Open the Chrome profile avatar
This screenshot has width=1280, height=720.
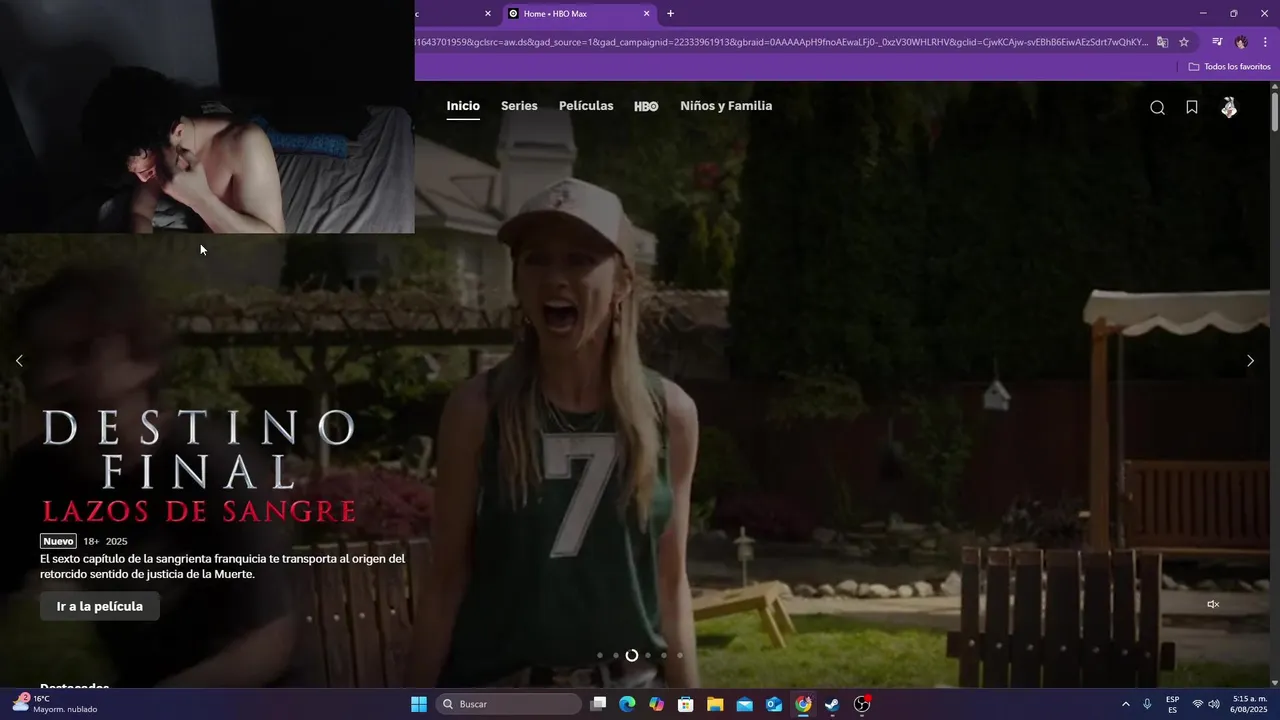pos(1241,42)
